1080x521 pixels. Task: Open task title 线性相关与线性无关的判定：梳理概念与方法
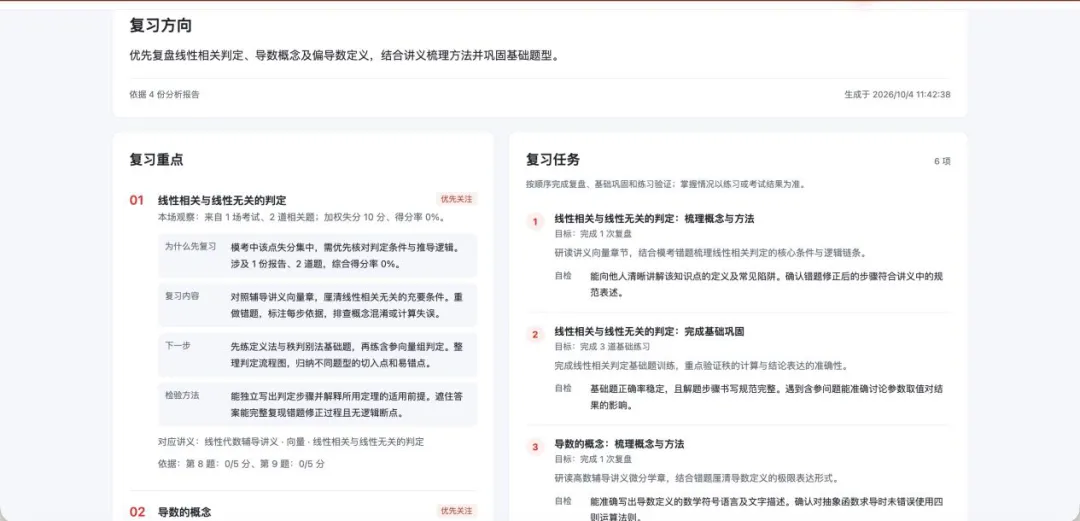(654, 218)
